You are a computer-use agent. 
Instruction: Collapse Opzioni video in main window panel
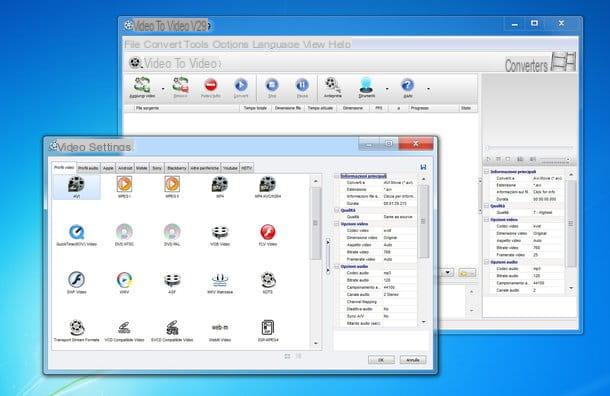point(486,220)
